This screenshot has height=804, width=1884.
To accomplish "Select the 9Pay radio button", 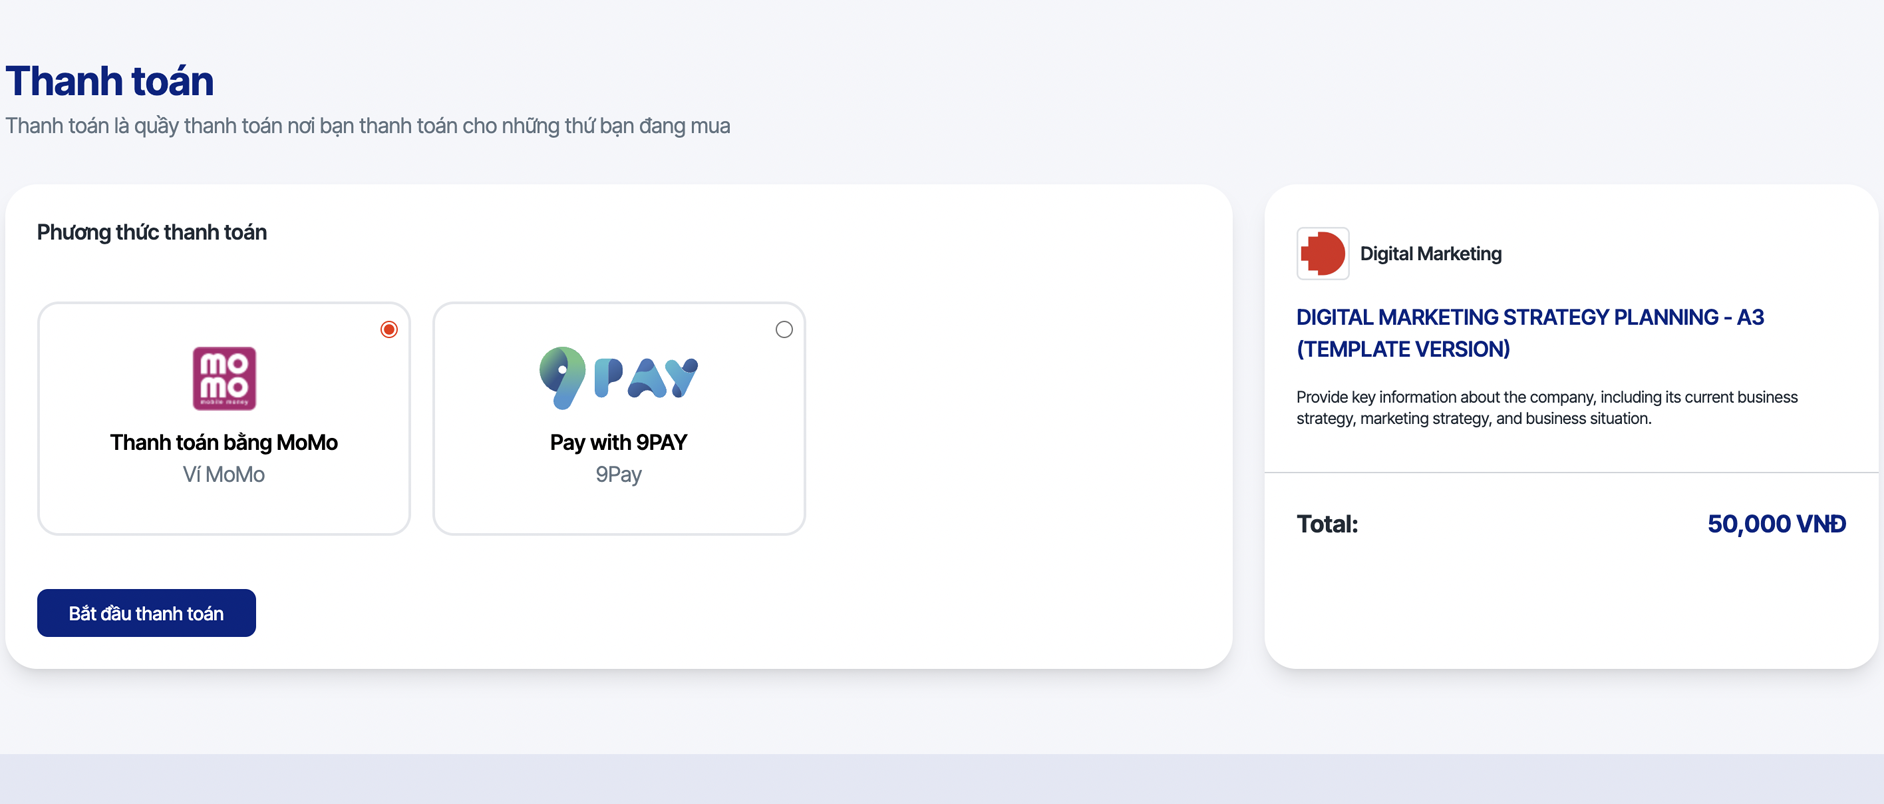I will (x=784, y=329).
